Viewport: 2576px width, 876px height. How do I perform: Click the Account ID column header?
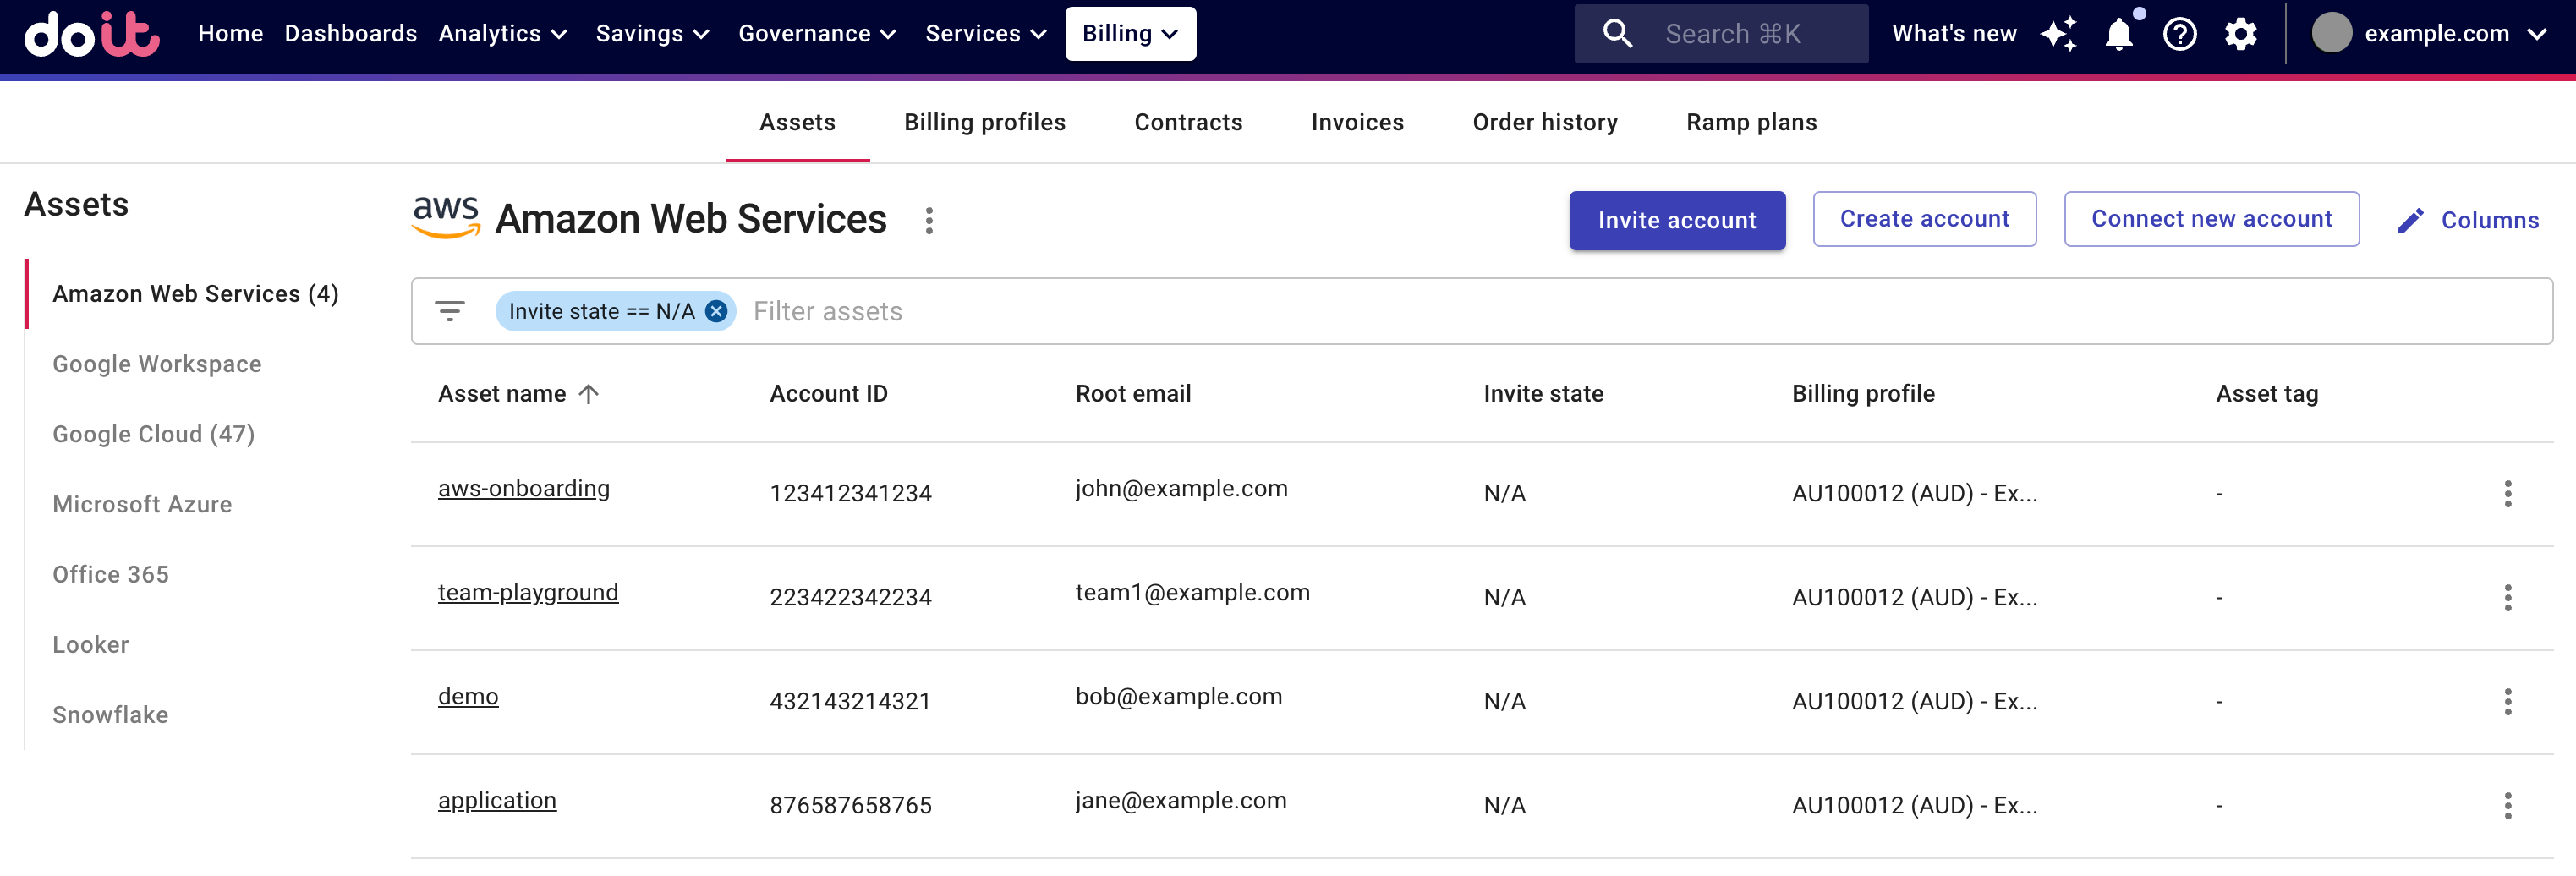click(x=828, y=394)
